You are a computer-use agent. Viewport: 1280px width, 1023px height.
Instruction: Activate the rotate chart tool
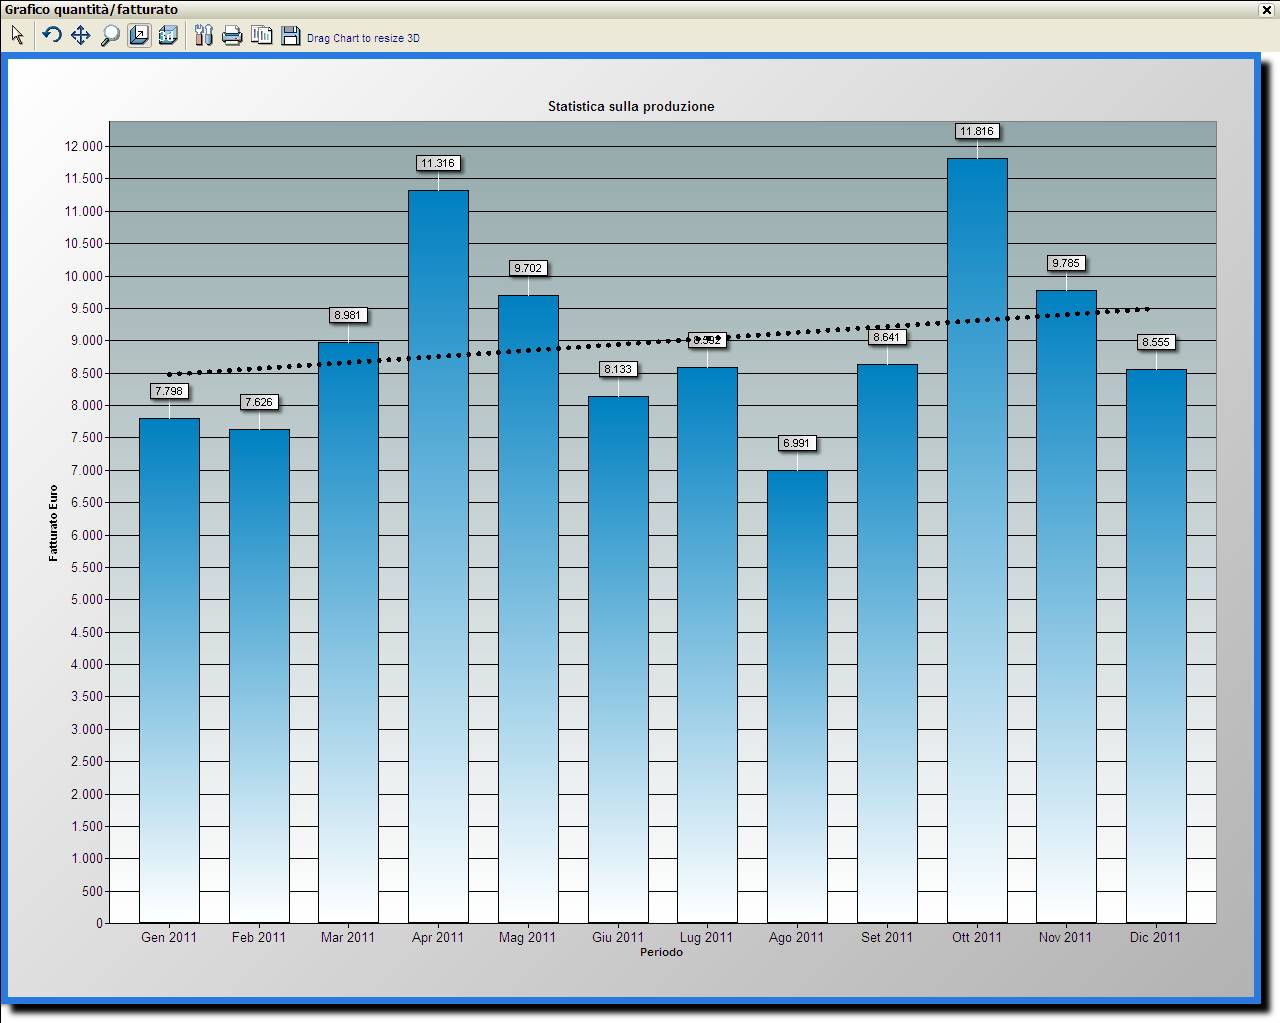point(52,36)
